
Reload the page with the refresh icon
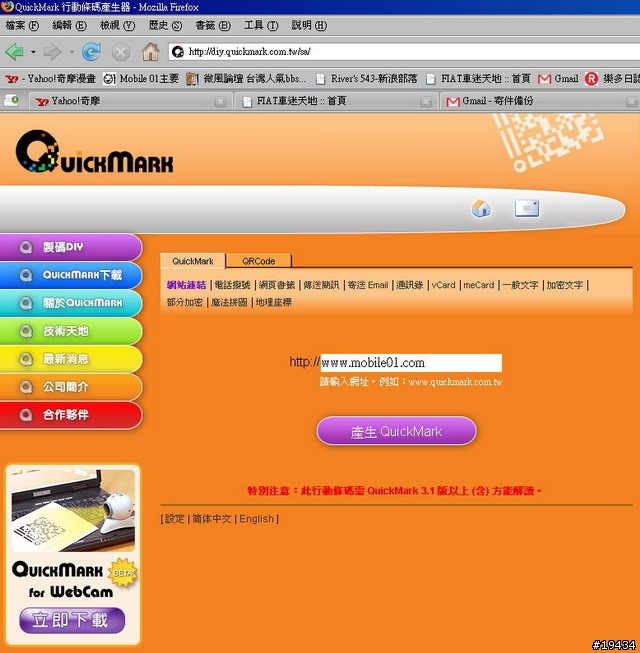(x=91, y=52)
